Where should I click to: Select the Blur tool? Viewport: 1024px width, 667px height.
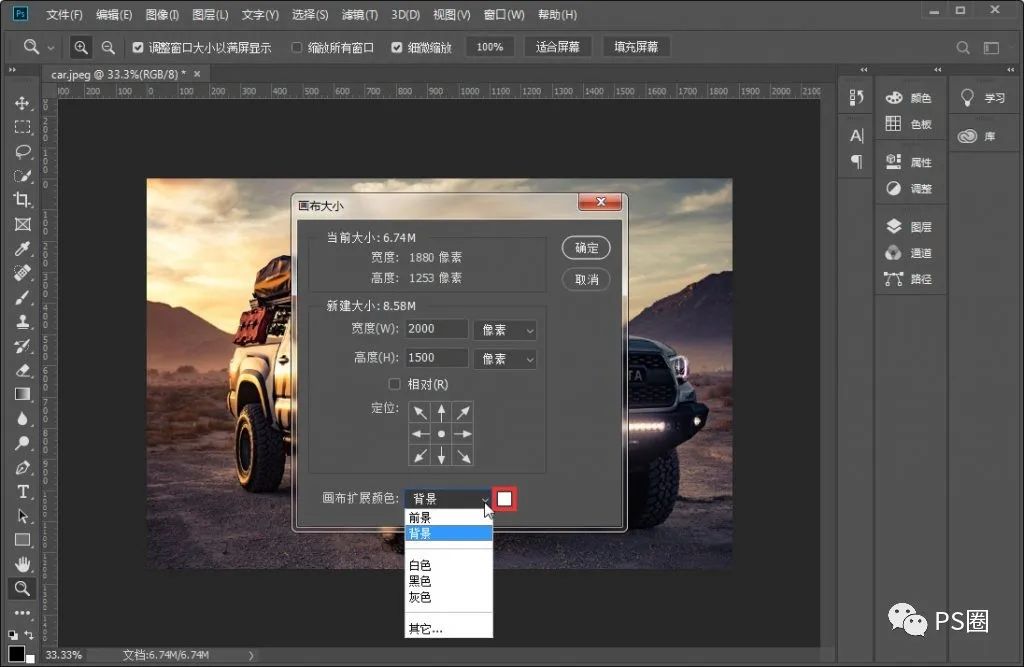(x=22, y=419)
